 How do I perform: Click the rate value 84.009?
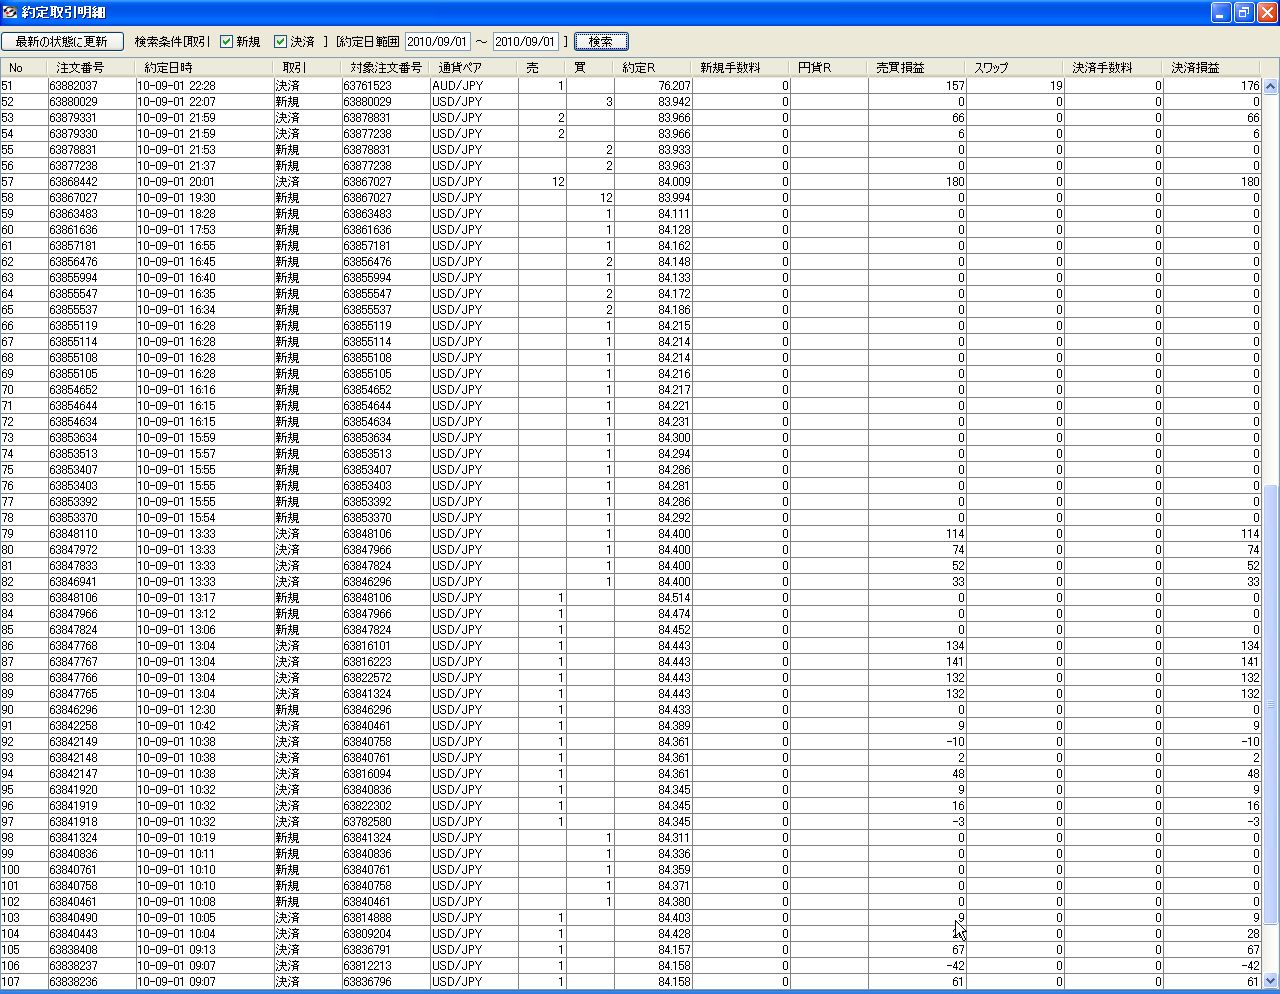pyautogui.click(x=674, y=182)
